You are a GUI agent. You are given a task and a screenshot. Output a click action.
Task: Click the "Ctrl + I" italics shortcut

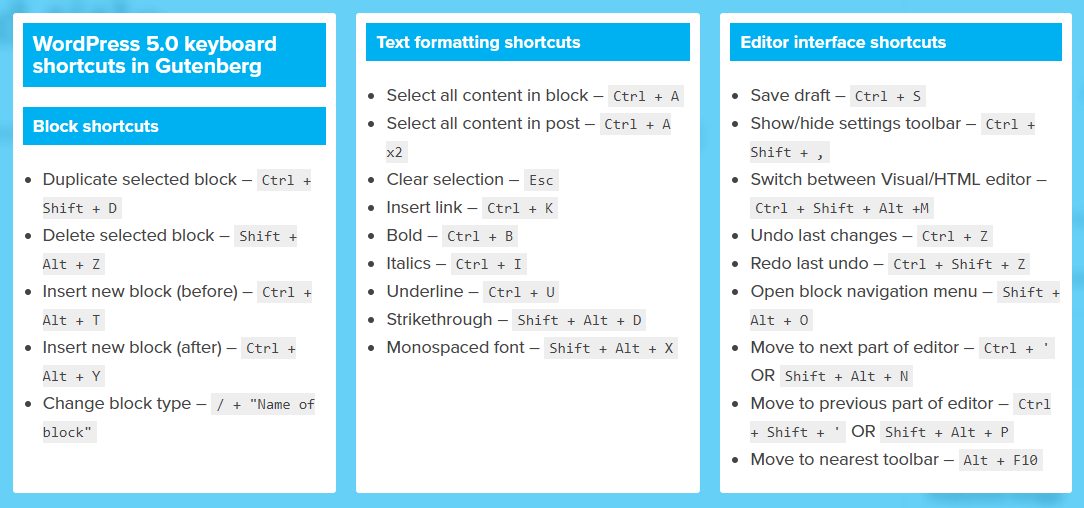[x=489, y=264]
